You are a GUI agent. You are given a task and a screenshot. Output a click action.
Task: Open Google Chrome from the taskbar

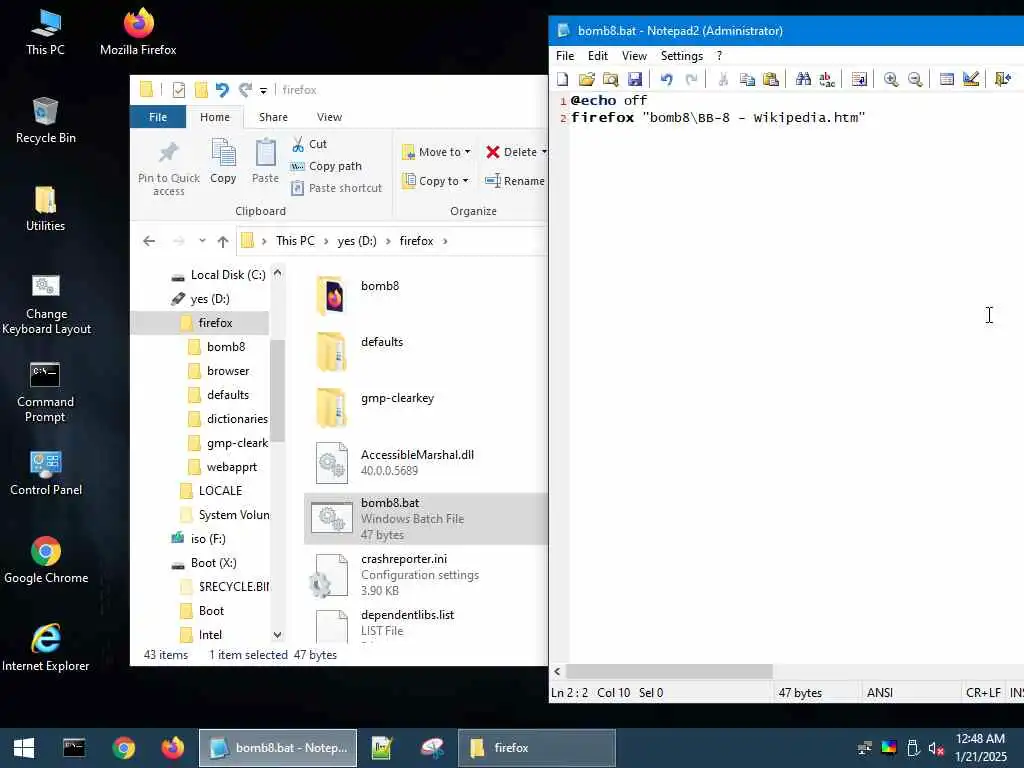tap(123, 748)
